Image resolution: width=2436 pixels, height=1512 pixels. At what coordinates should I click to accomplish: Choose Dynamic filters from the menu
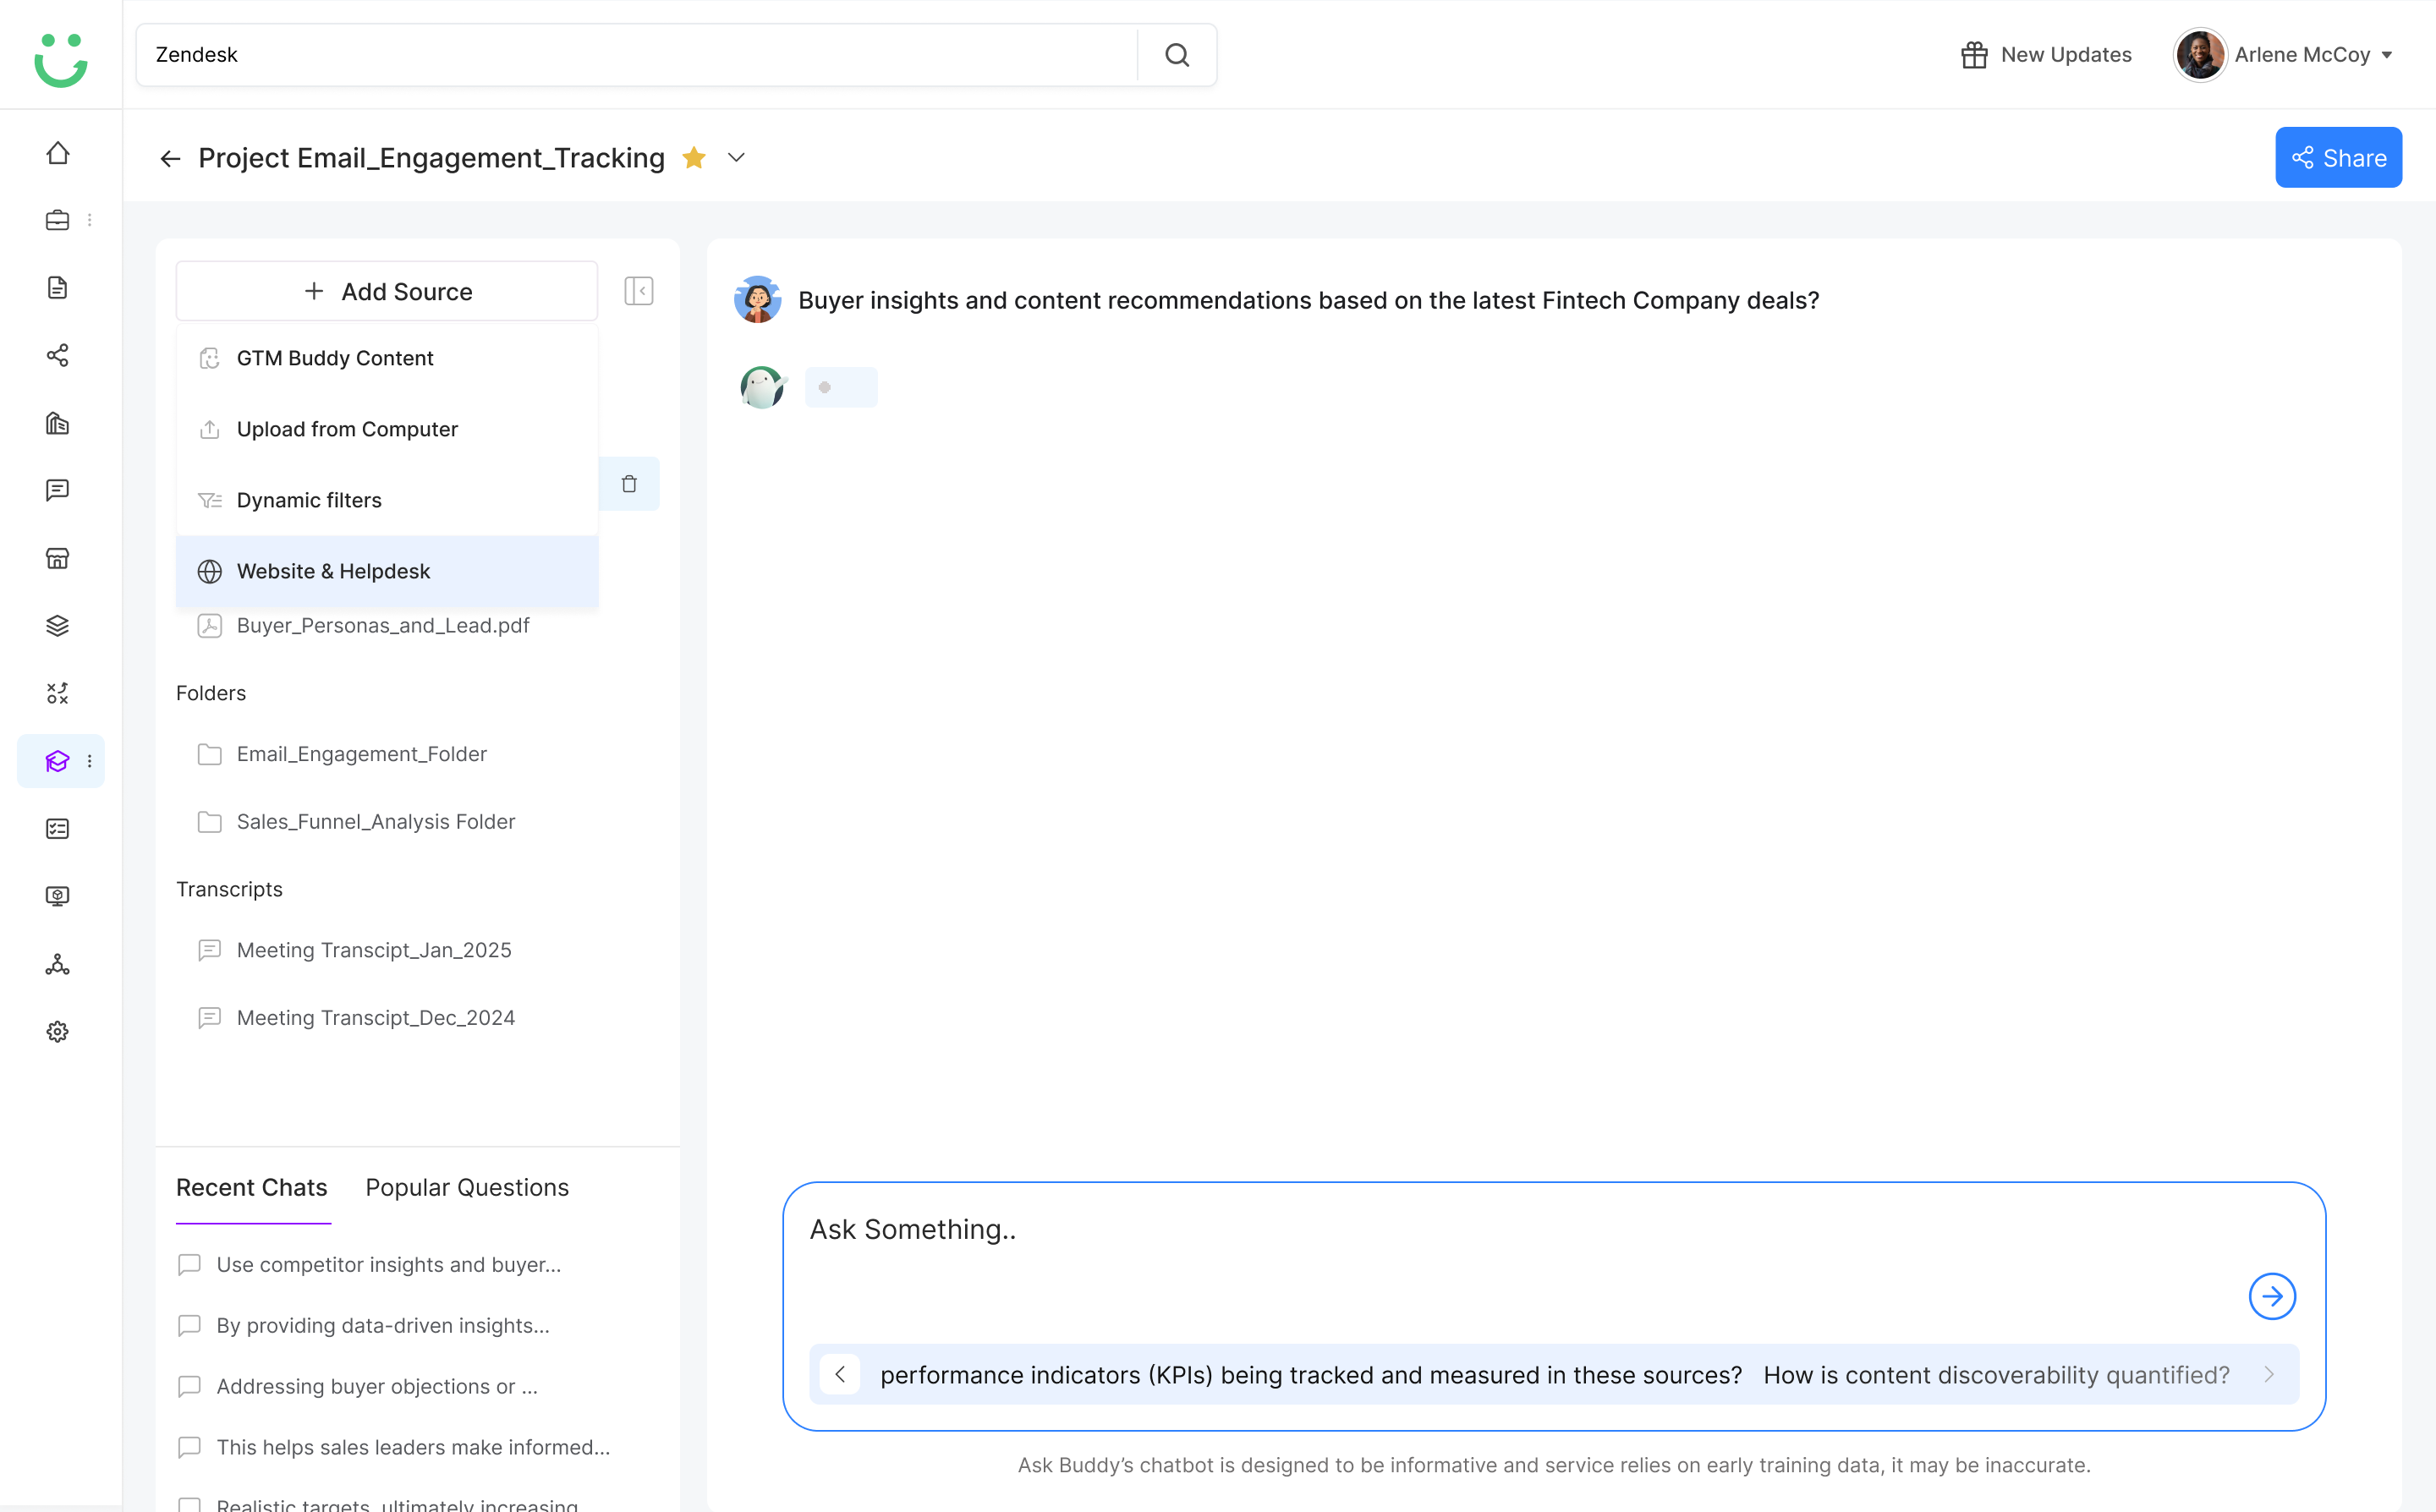pos(387,500)
